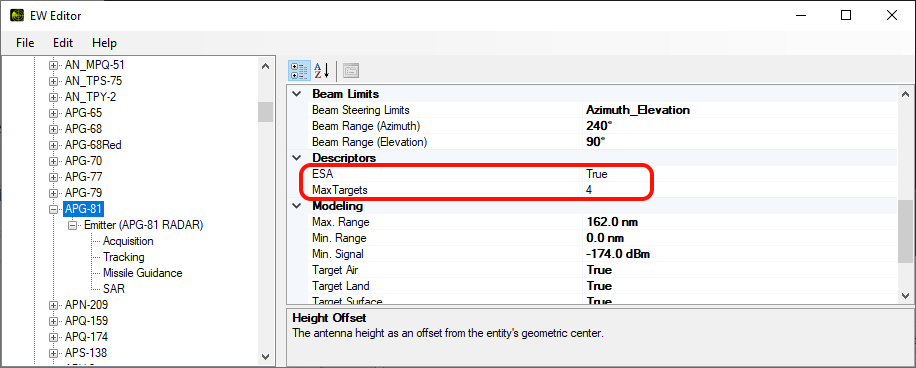This screenshot has height=368, width=916.
Task: Collapse the APG-81 tree node
Action: pos(53,209)
